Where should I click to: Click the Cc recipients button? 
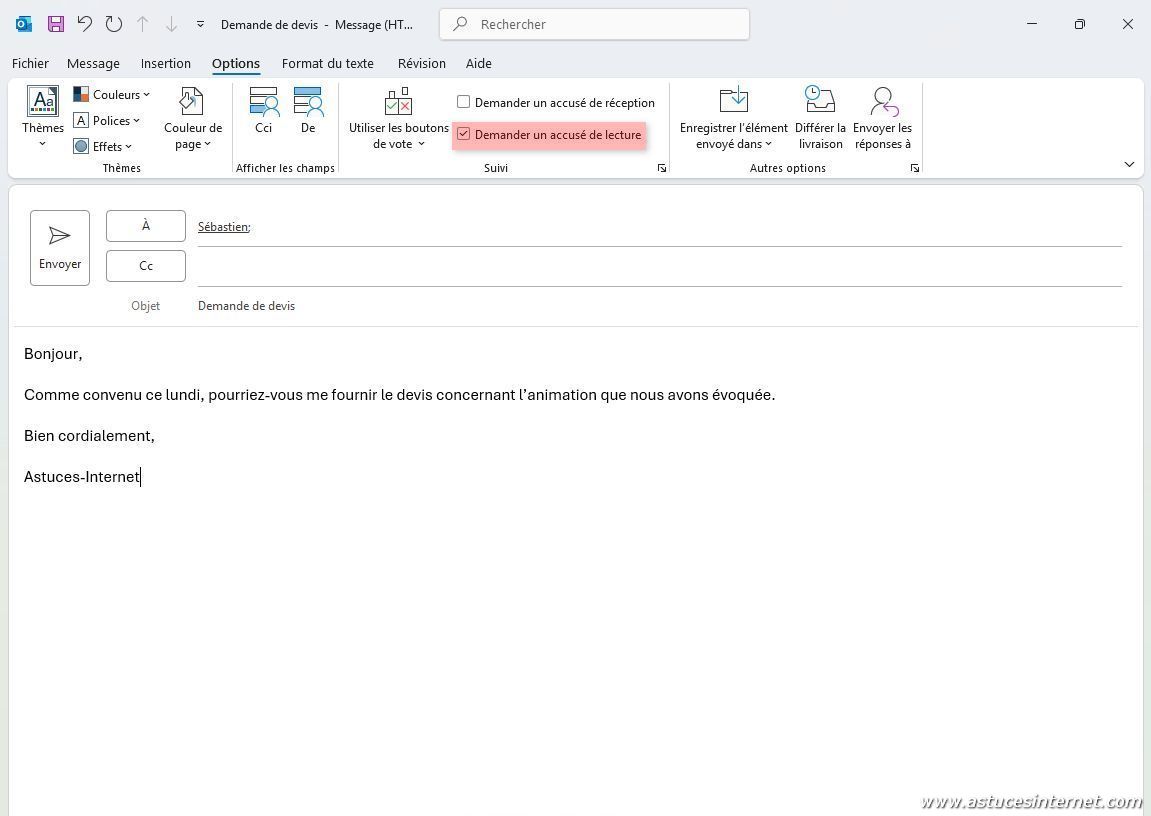[146, 266]
